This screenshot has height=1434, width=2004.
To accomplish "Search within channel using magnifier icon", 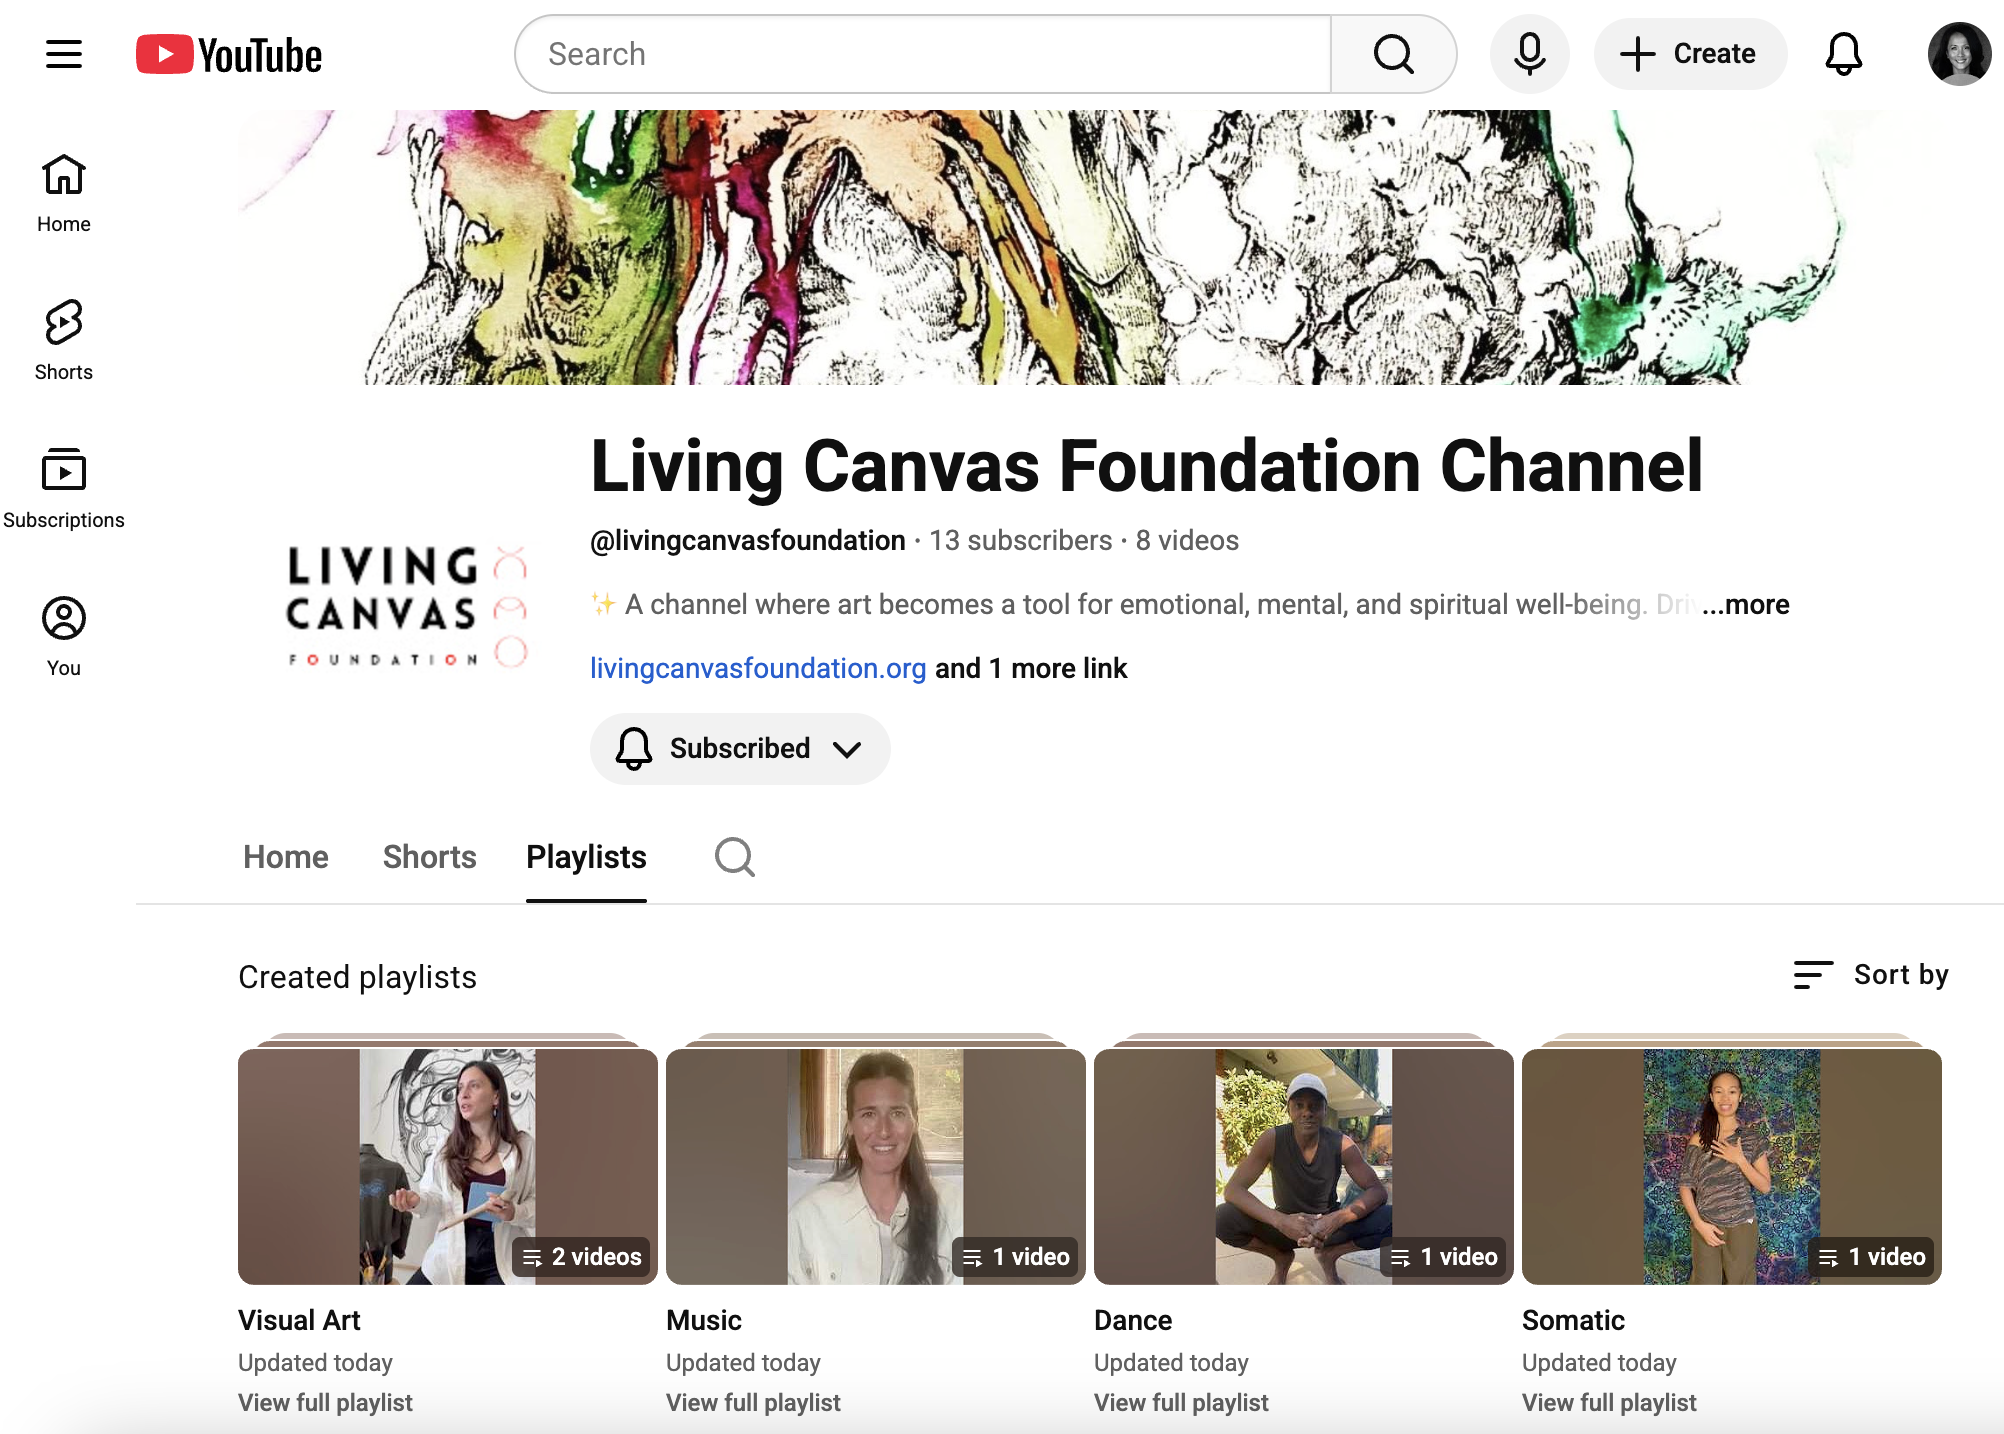I will click(734, 857).
